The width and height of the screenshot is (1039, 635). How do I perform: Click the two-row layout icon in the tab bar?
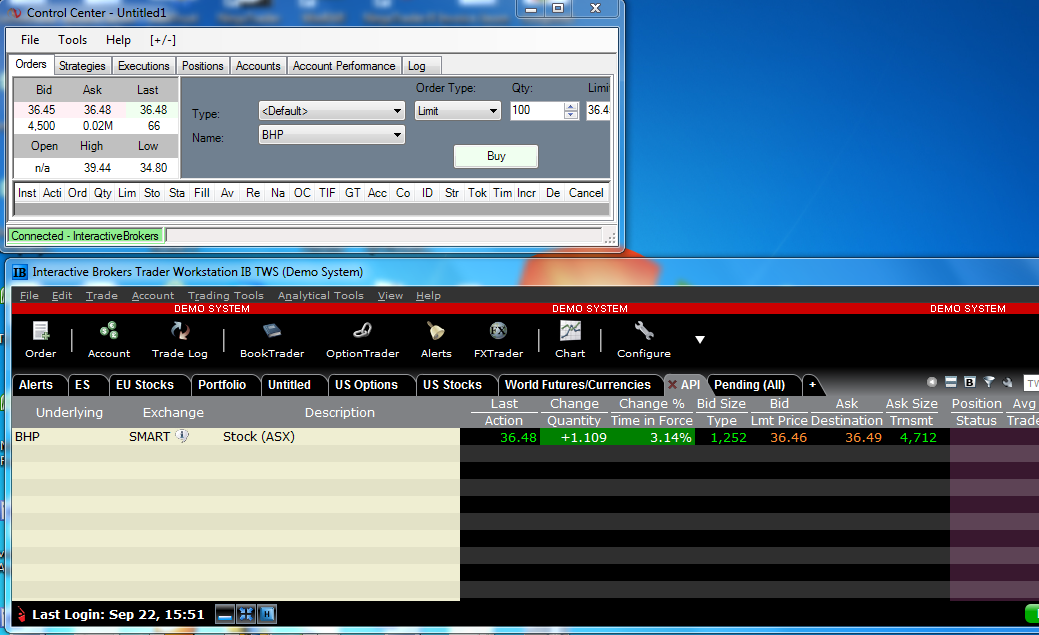(x=951, y=382)
